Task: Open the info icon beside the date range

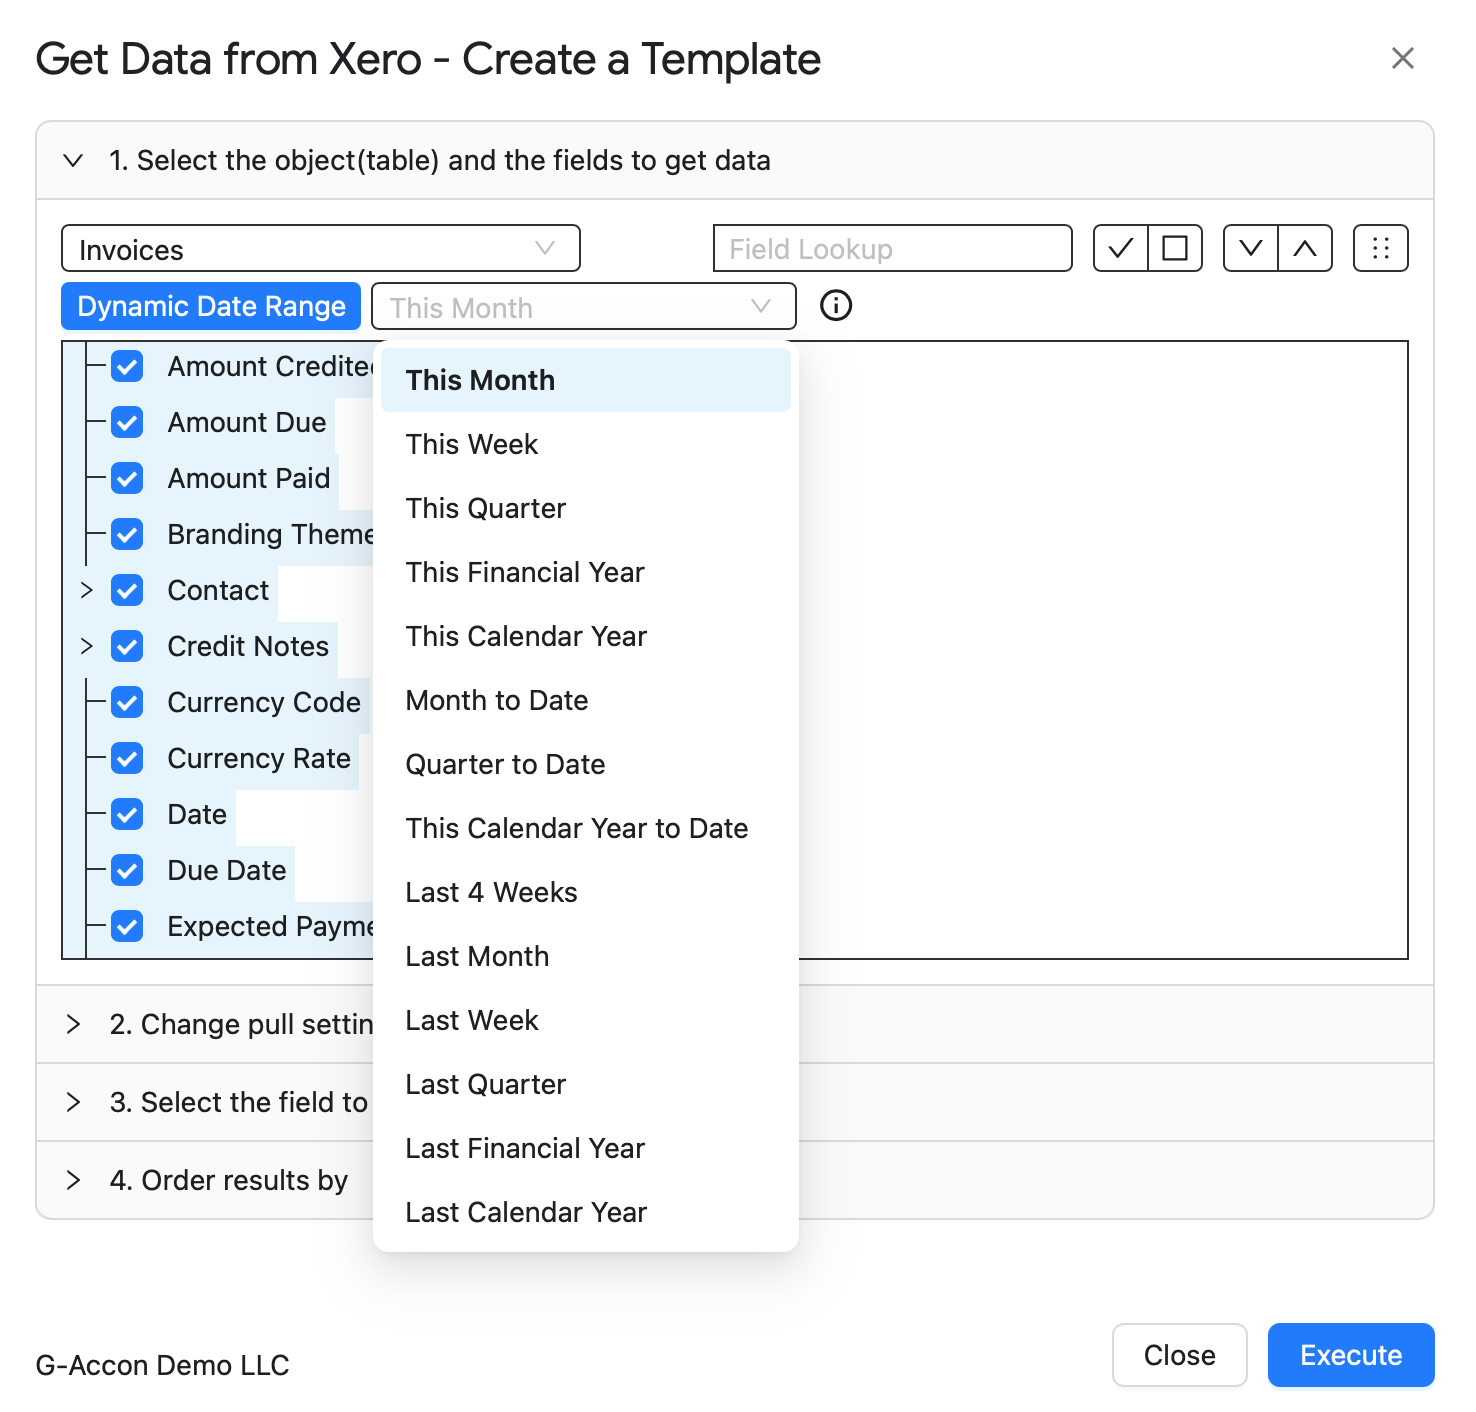Action: 836,305
